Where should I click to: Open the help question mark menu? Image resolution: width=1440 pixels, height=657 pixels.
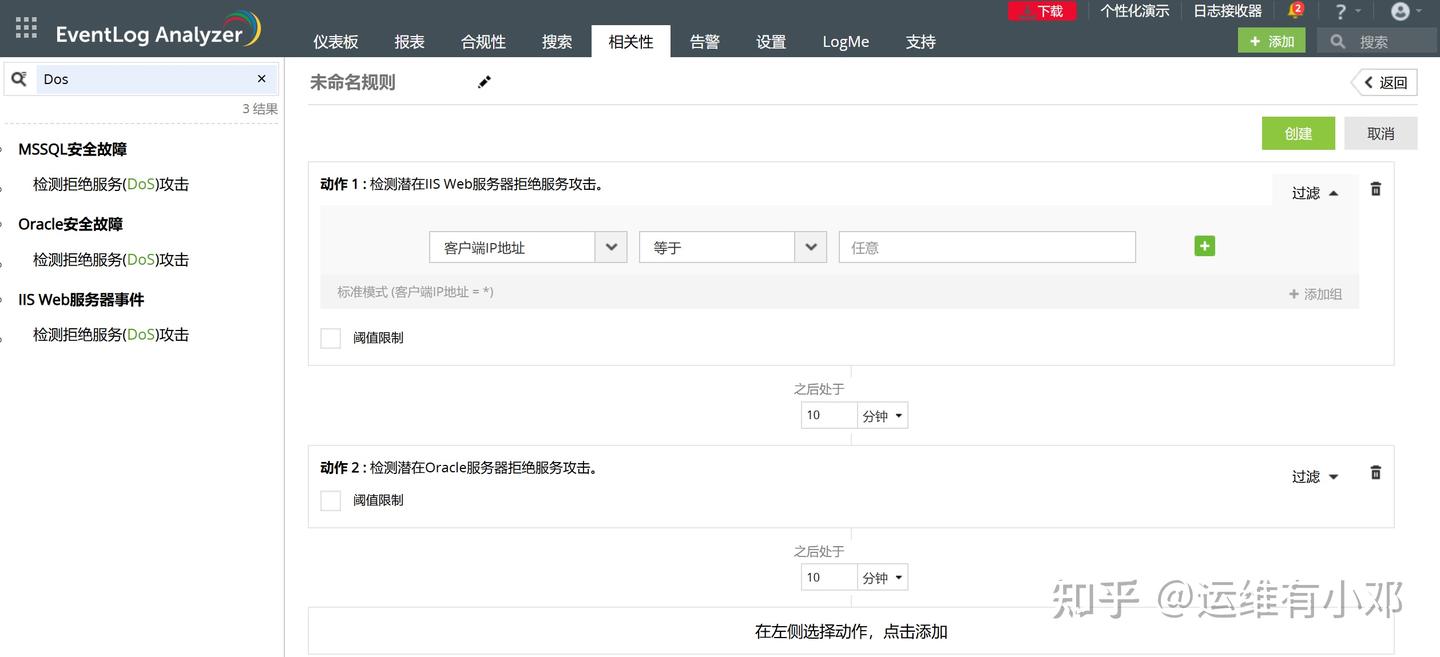tap(1347, 11)
